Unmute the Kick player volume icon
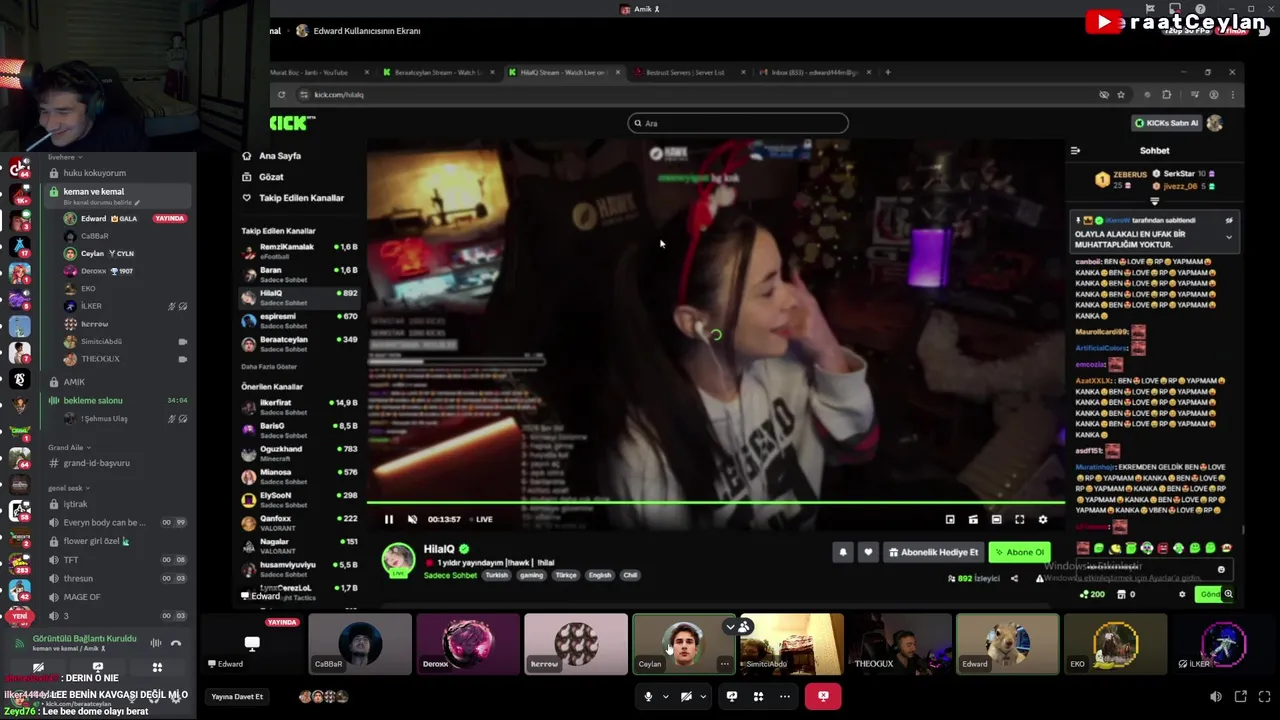The image size is (1280, 720). pos(412,519)
